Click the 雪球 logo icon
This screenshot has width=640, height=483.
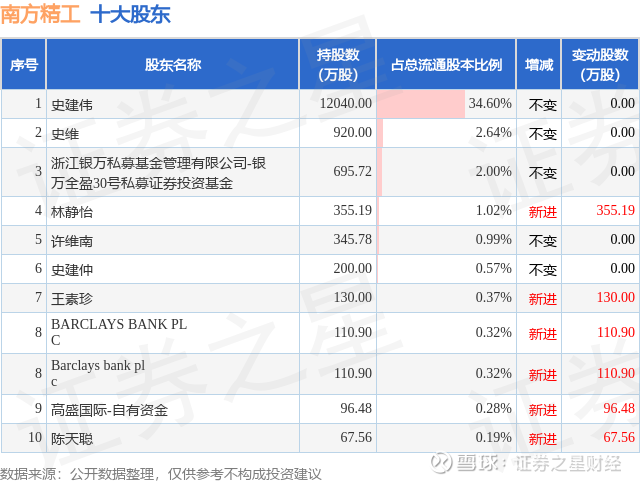coord(442,463)
